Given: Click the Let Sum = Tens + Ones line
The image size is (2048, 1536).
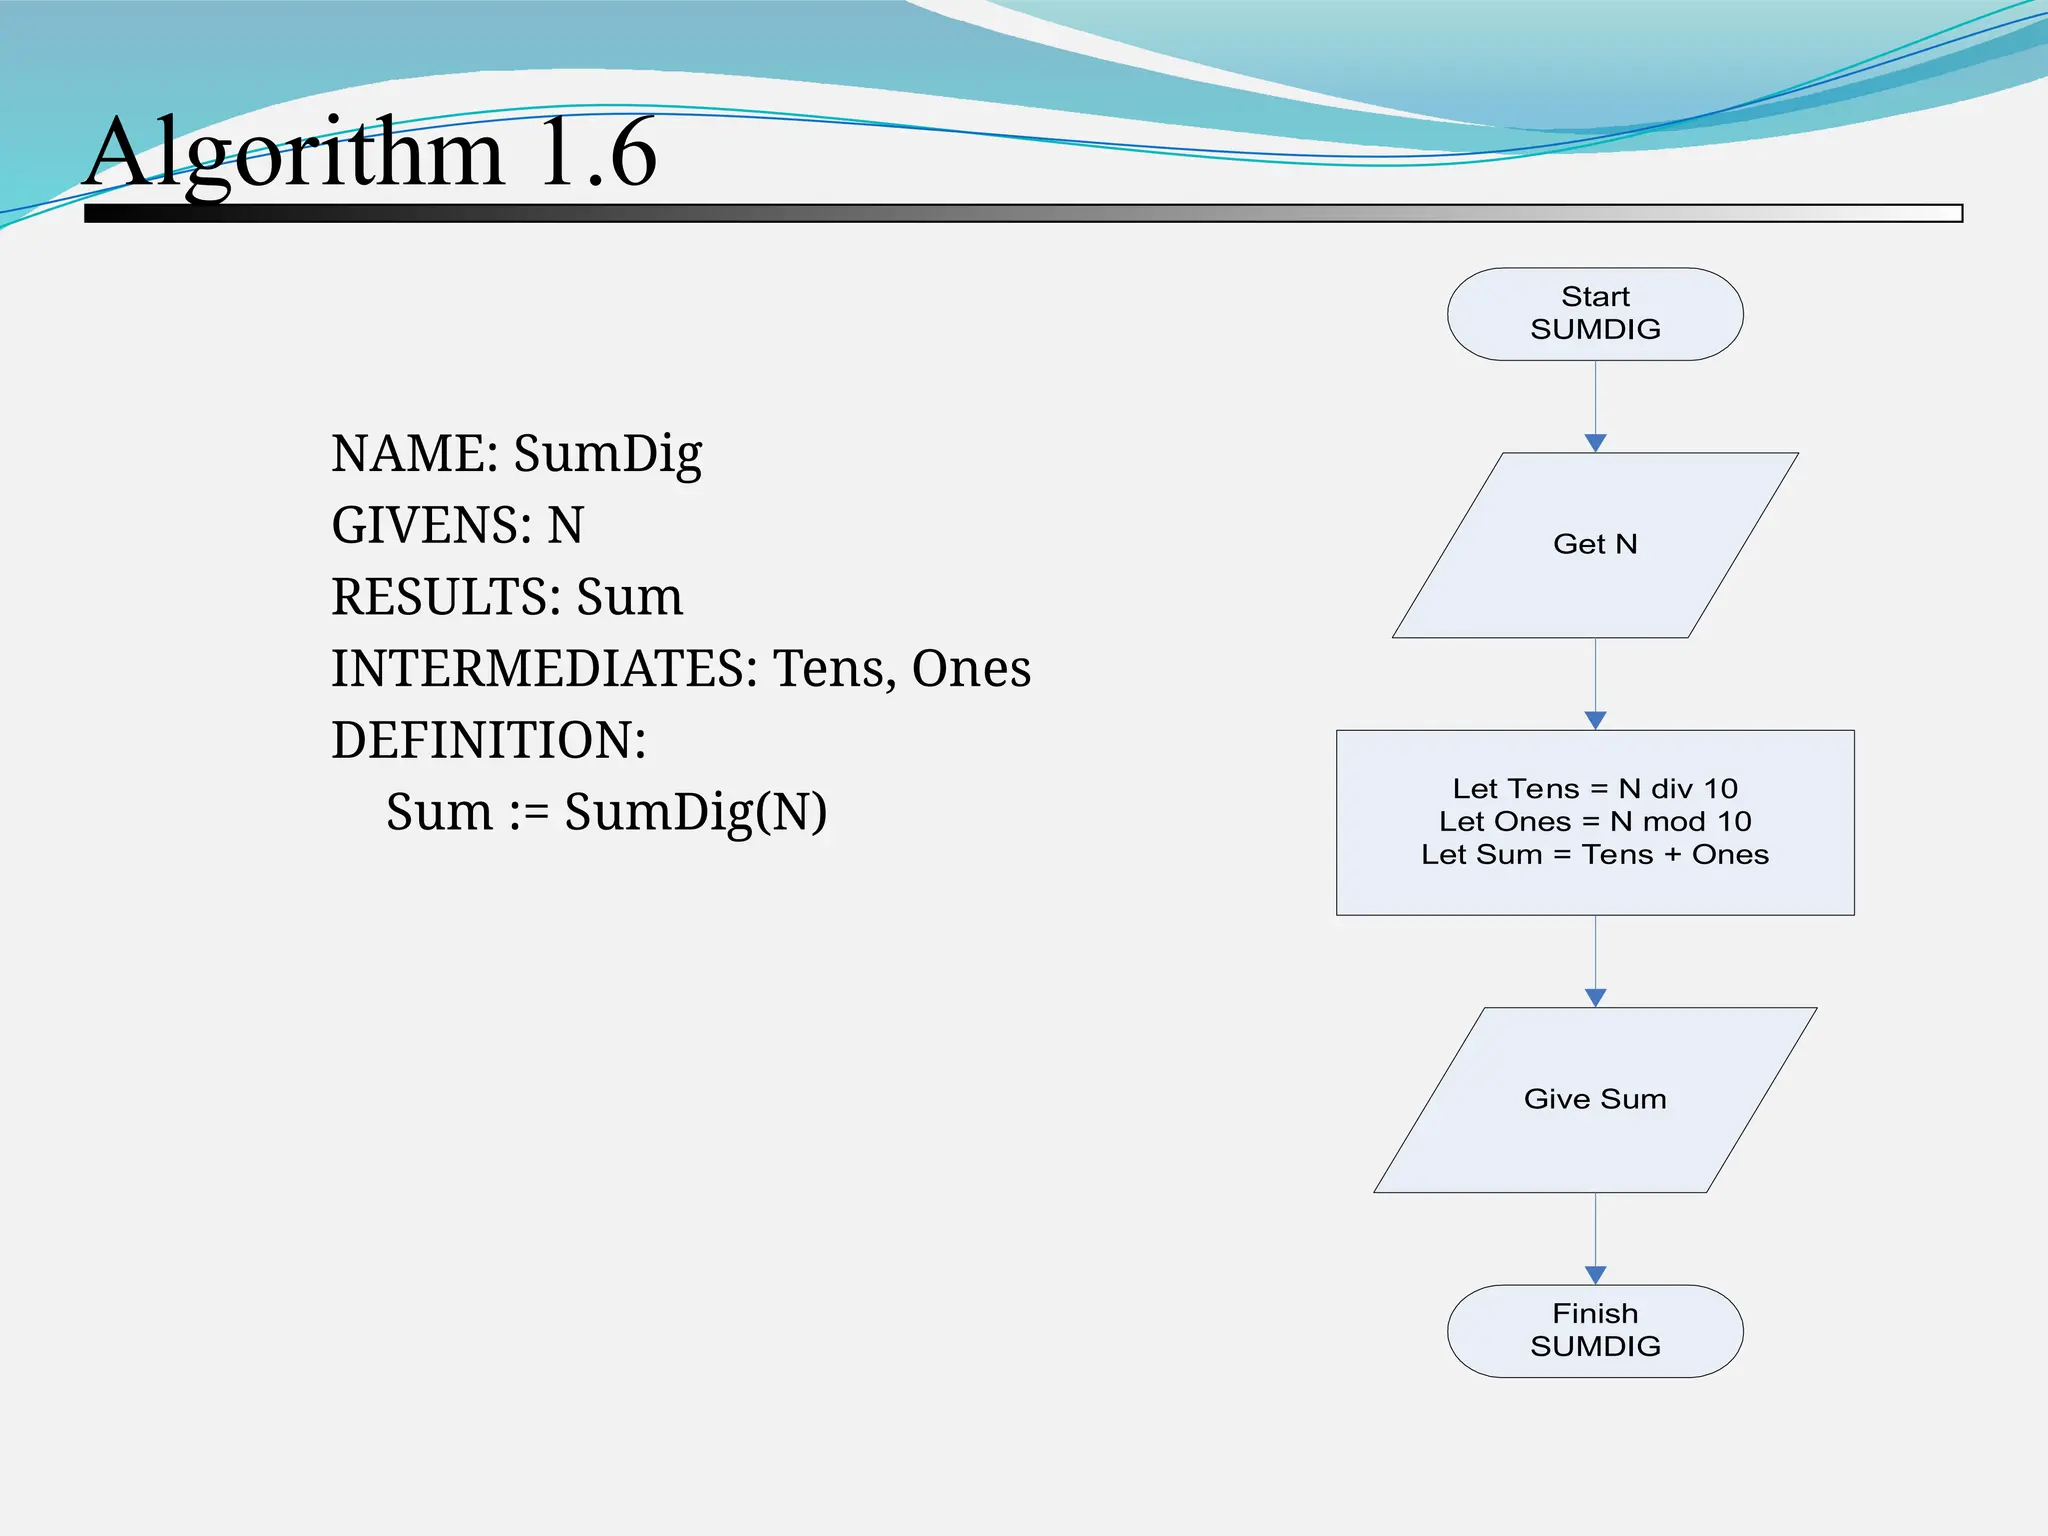Looking at the screenshot, I should pos(1595,855).
